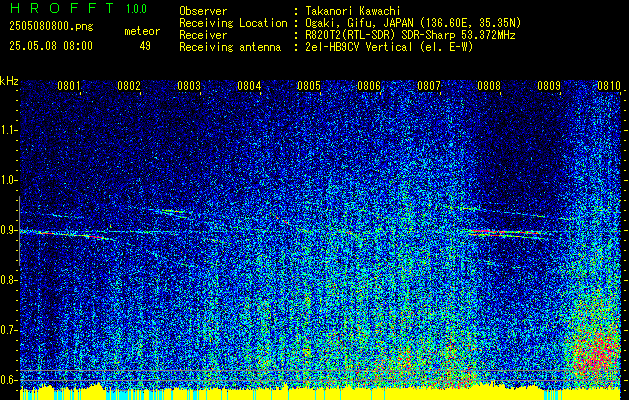This screenshot has width=629, height=400.
Task: Click the R820T2(RTL-SDR) SDR-Sharp receiver text
Action: click(410, 35)
